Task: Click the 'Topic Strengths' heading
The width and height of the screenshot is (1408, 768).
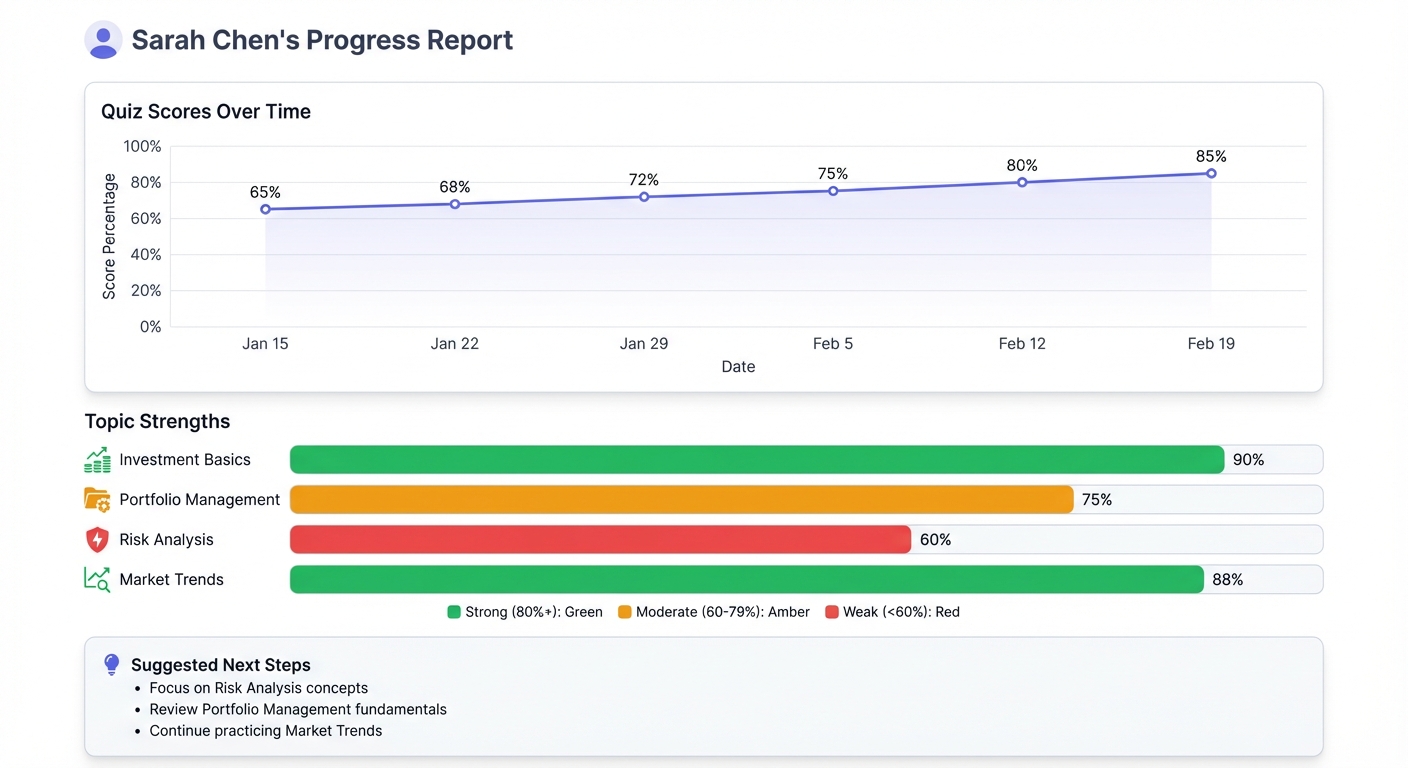Action: tap(157, 422)
